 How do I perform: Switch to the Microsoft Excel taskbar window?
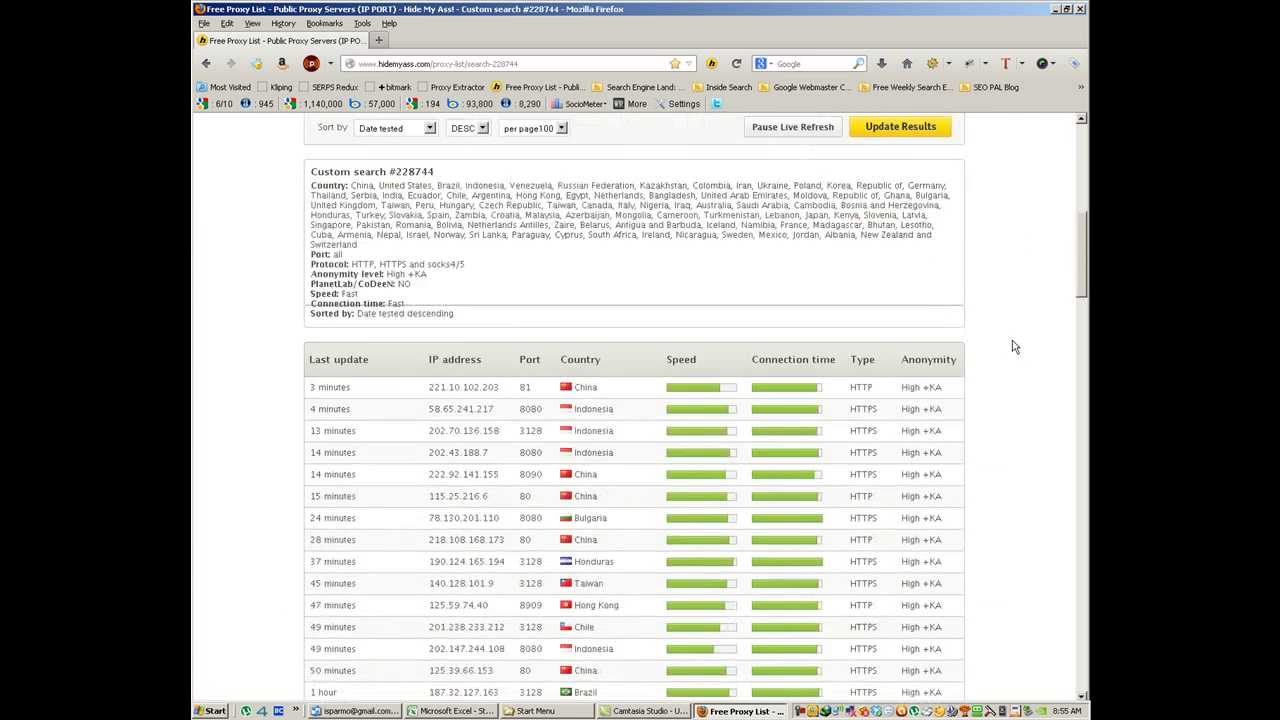point(451,711)
